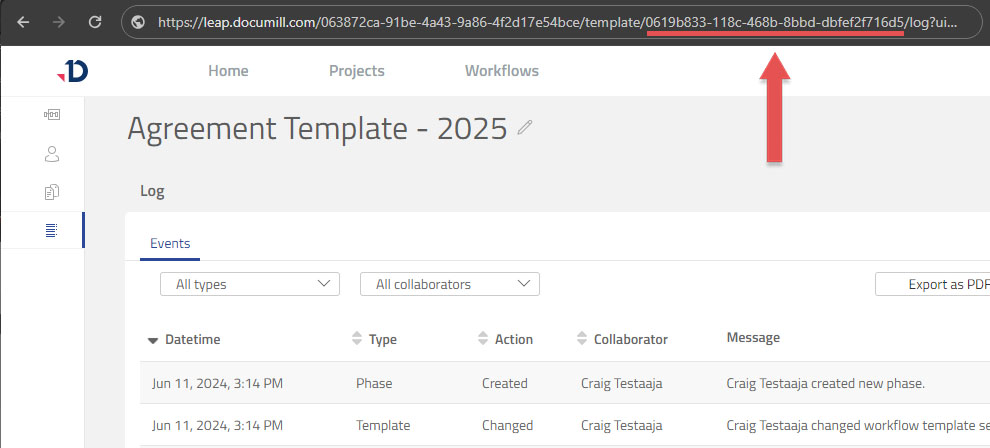Click the Documill logo

point(74,71)
